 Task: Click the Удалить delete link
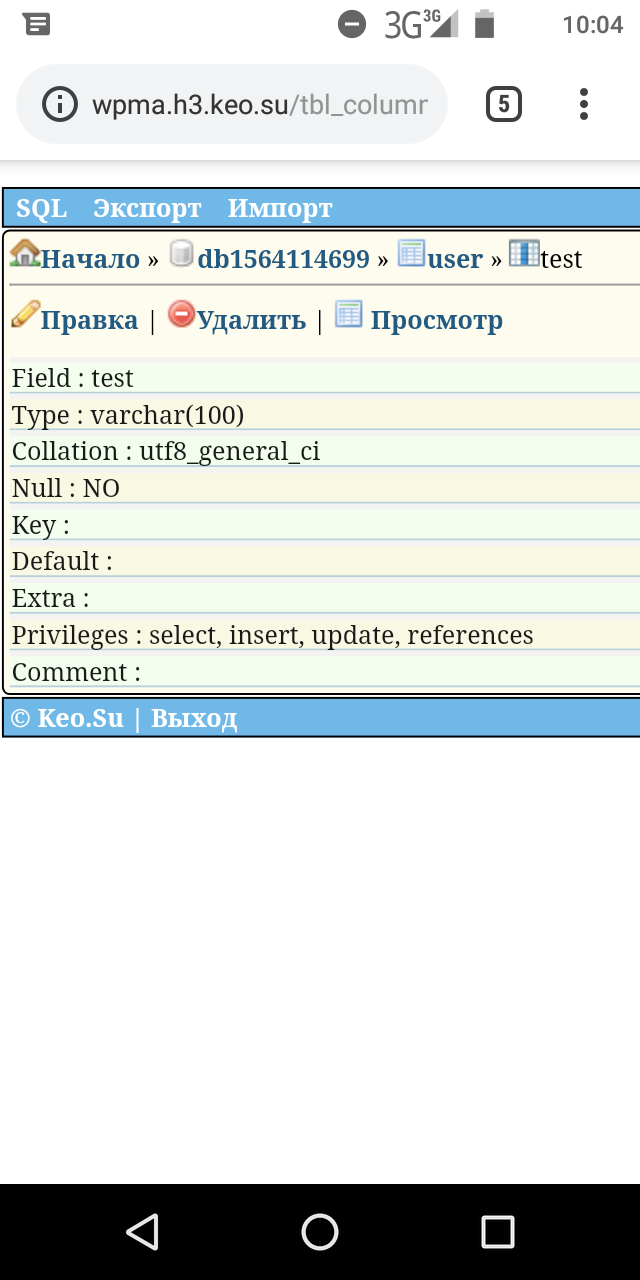pos(251,320)
